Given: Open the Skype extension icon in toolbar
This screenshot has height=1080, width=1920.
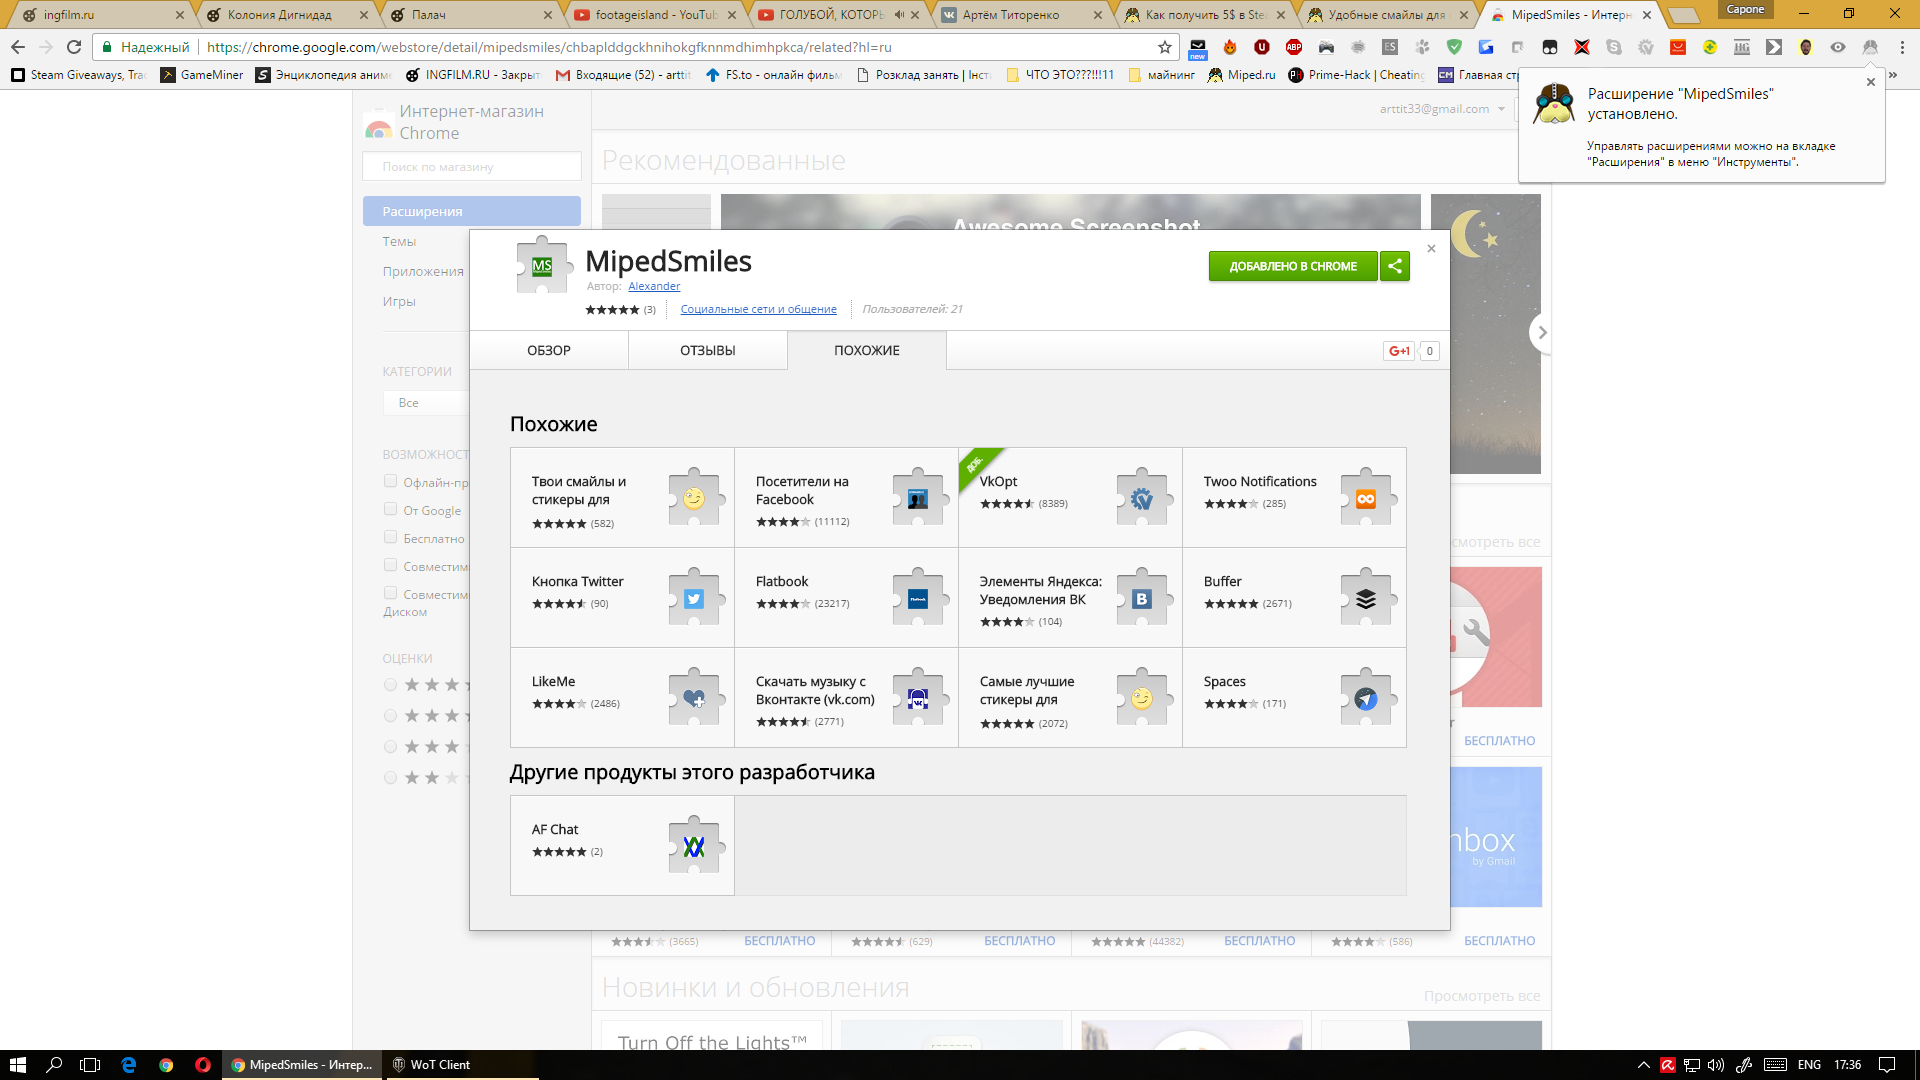Looking at the screenshot, I should tap(1614, 47).
